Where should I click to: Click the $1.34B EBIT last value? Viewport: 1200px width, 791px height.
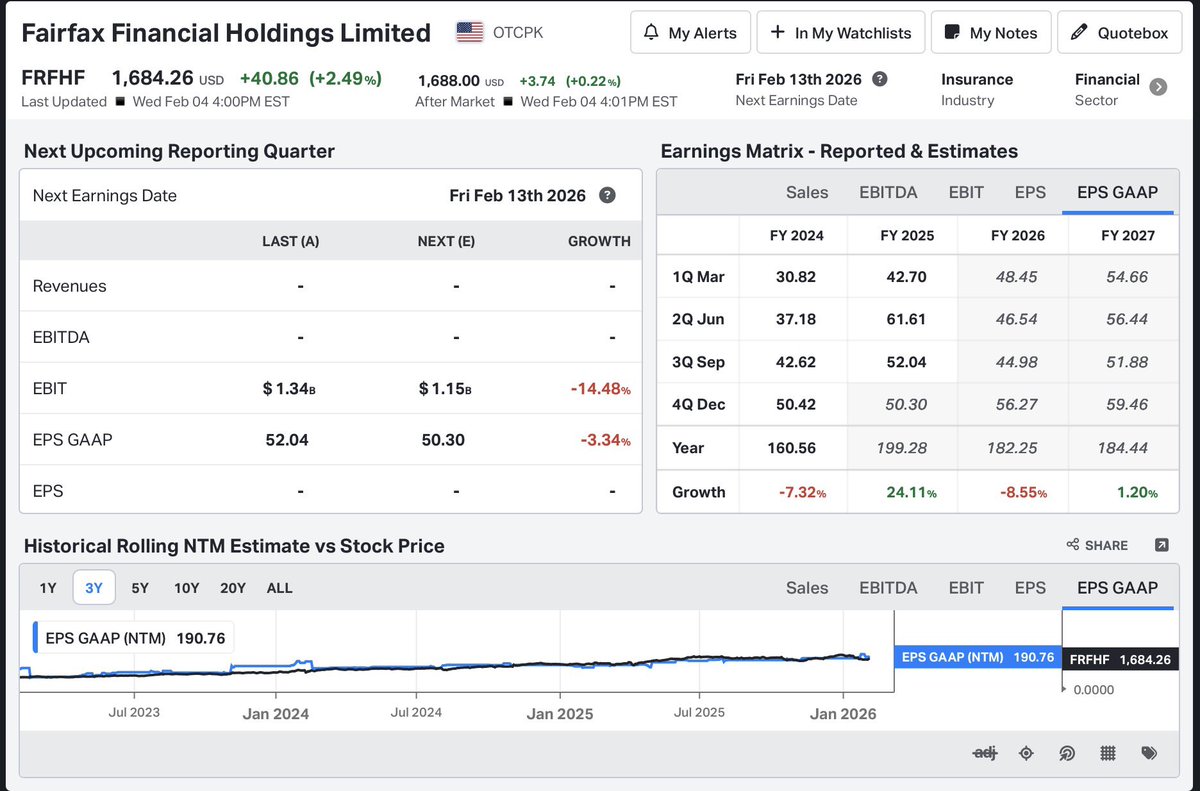tap(289, 388)
